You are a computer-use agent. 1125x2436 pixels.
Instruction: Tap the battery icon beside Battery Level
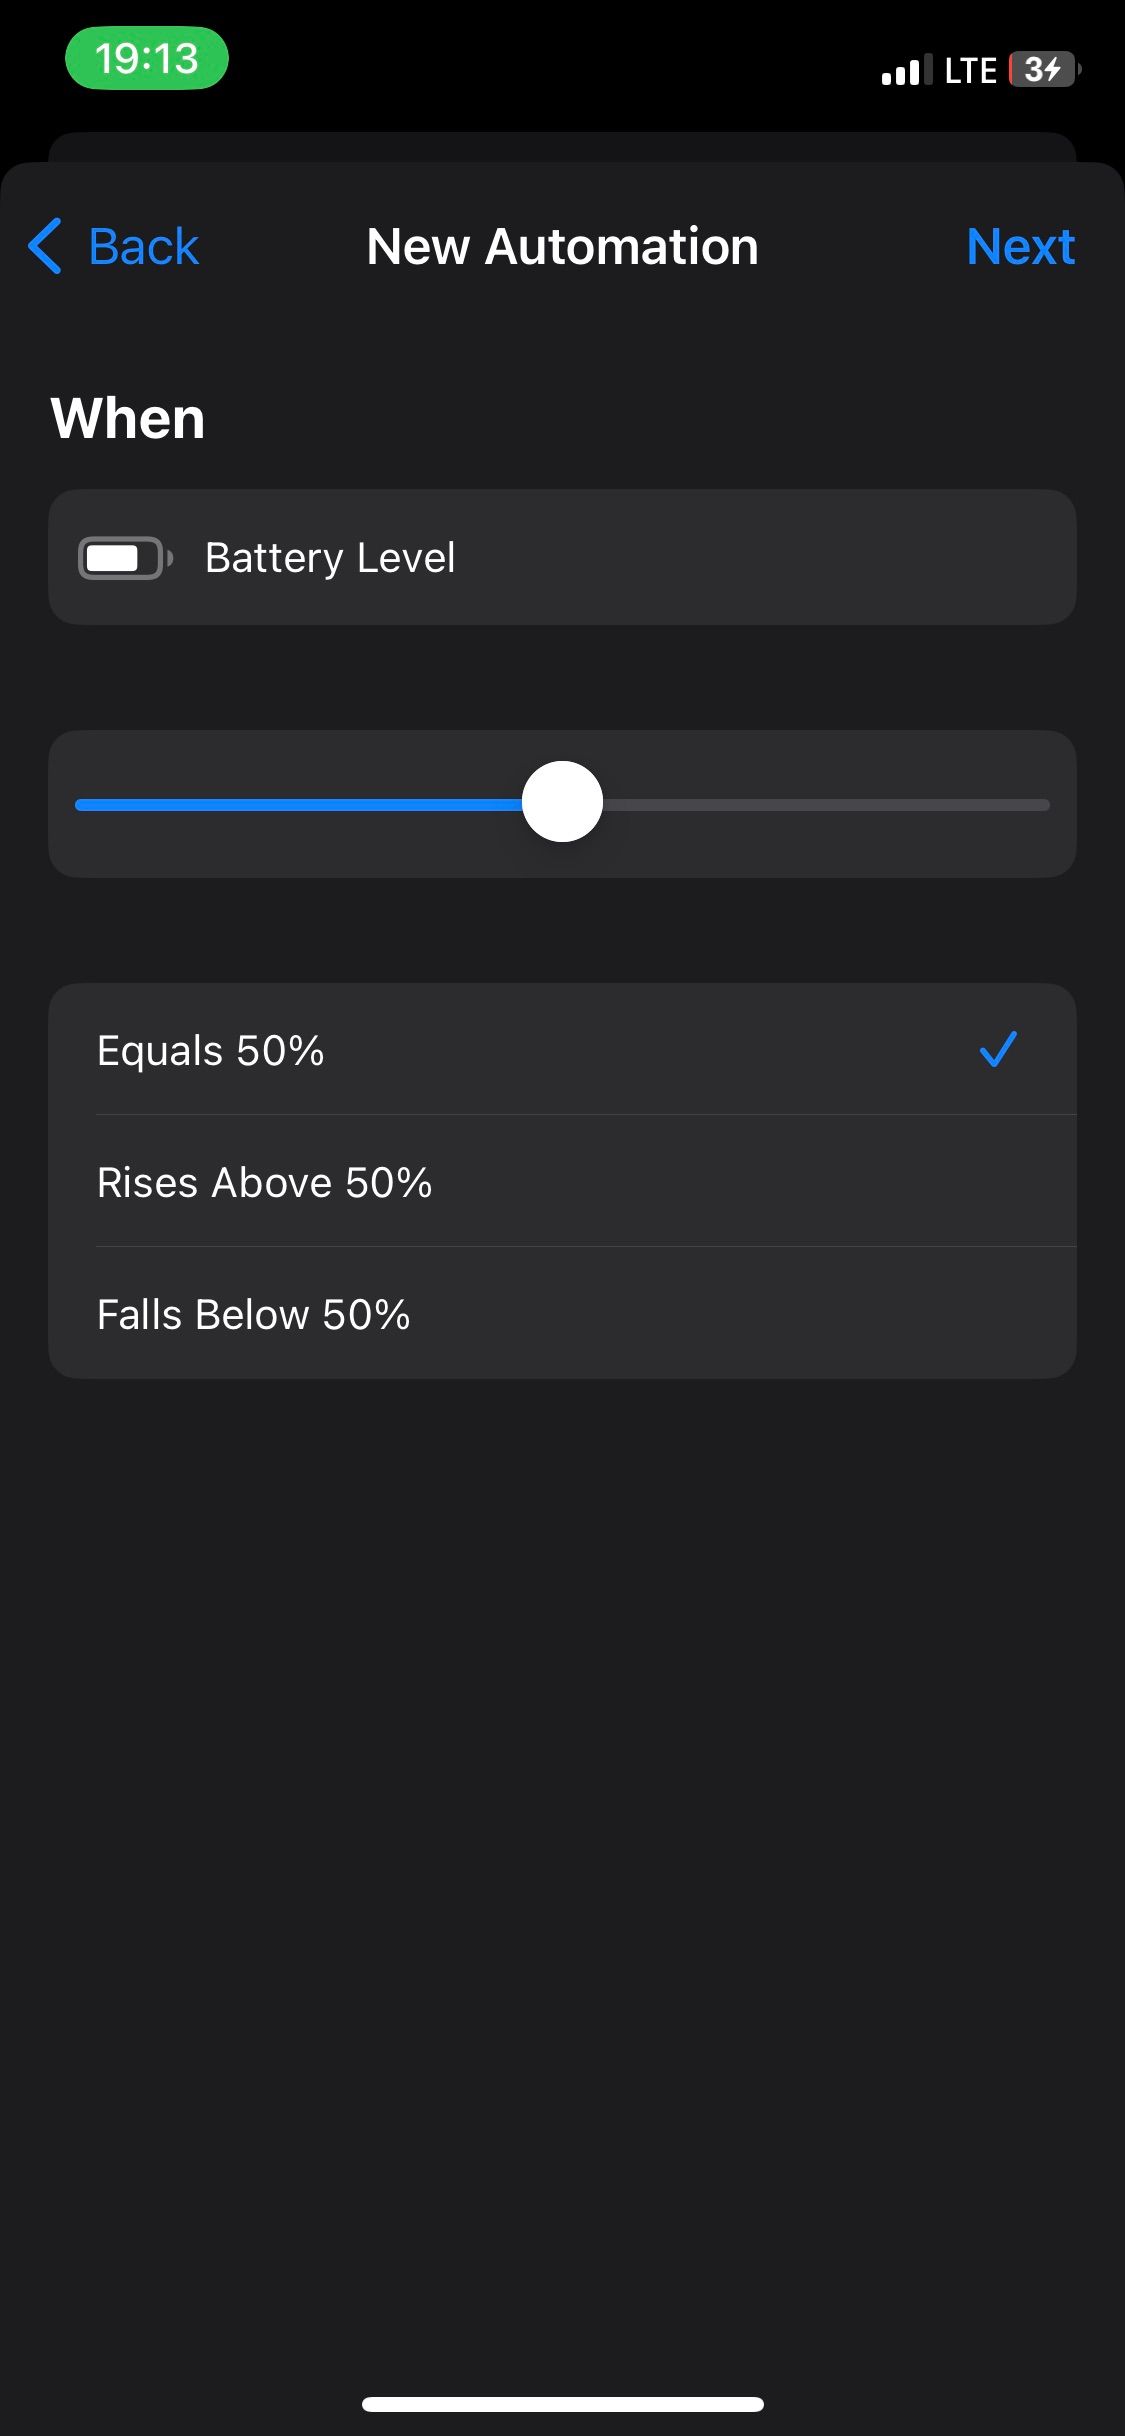tap(124, 558)
